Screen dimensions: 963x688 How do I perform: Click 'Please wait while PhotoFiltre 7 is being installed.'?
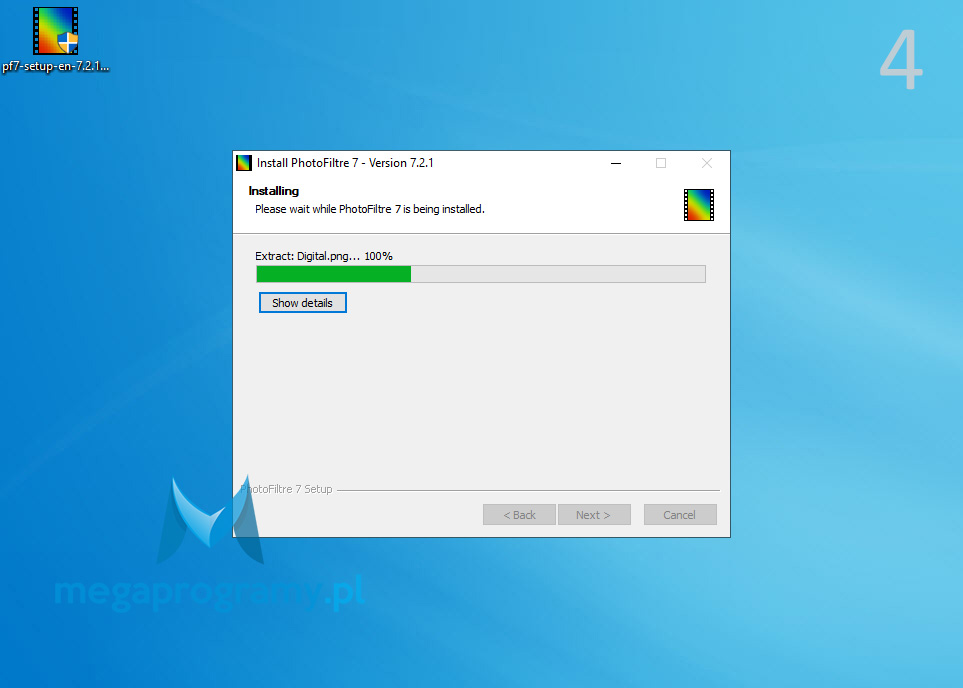coord(370,209)
